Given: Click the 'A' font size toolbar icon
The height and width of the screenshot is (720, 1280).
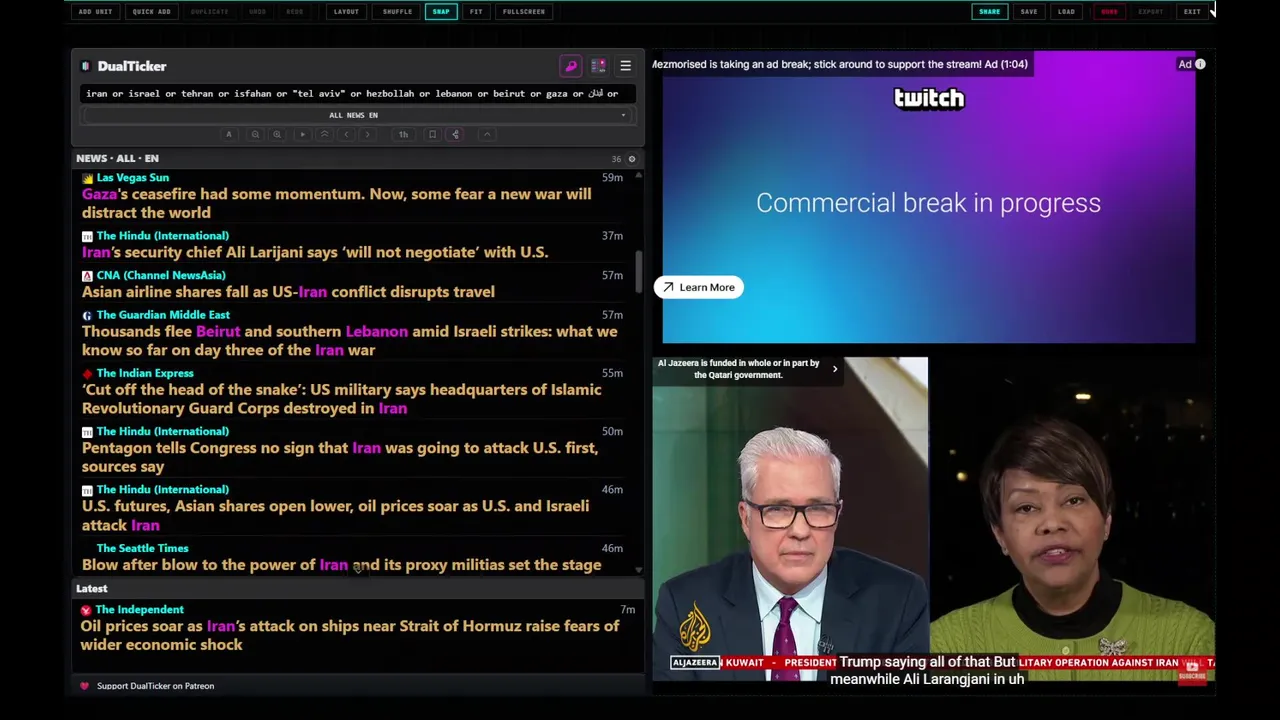Looking at the screenshot, I should 228,134.
